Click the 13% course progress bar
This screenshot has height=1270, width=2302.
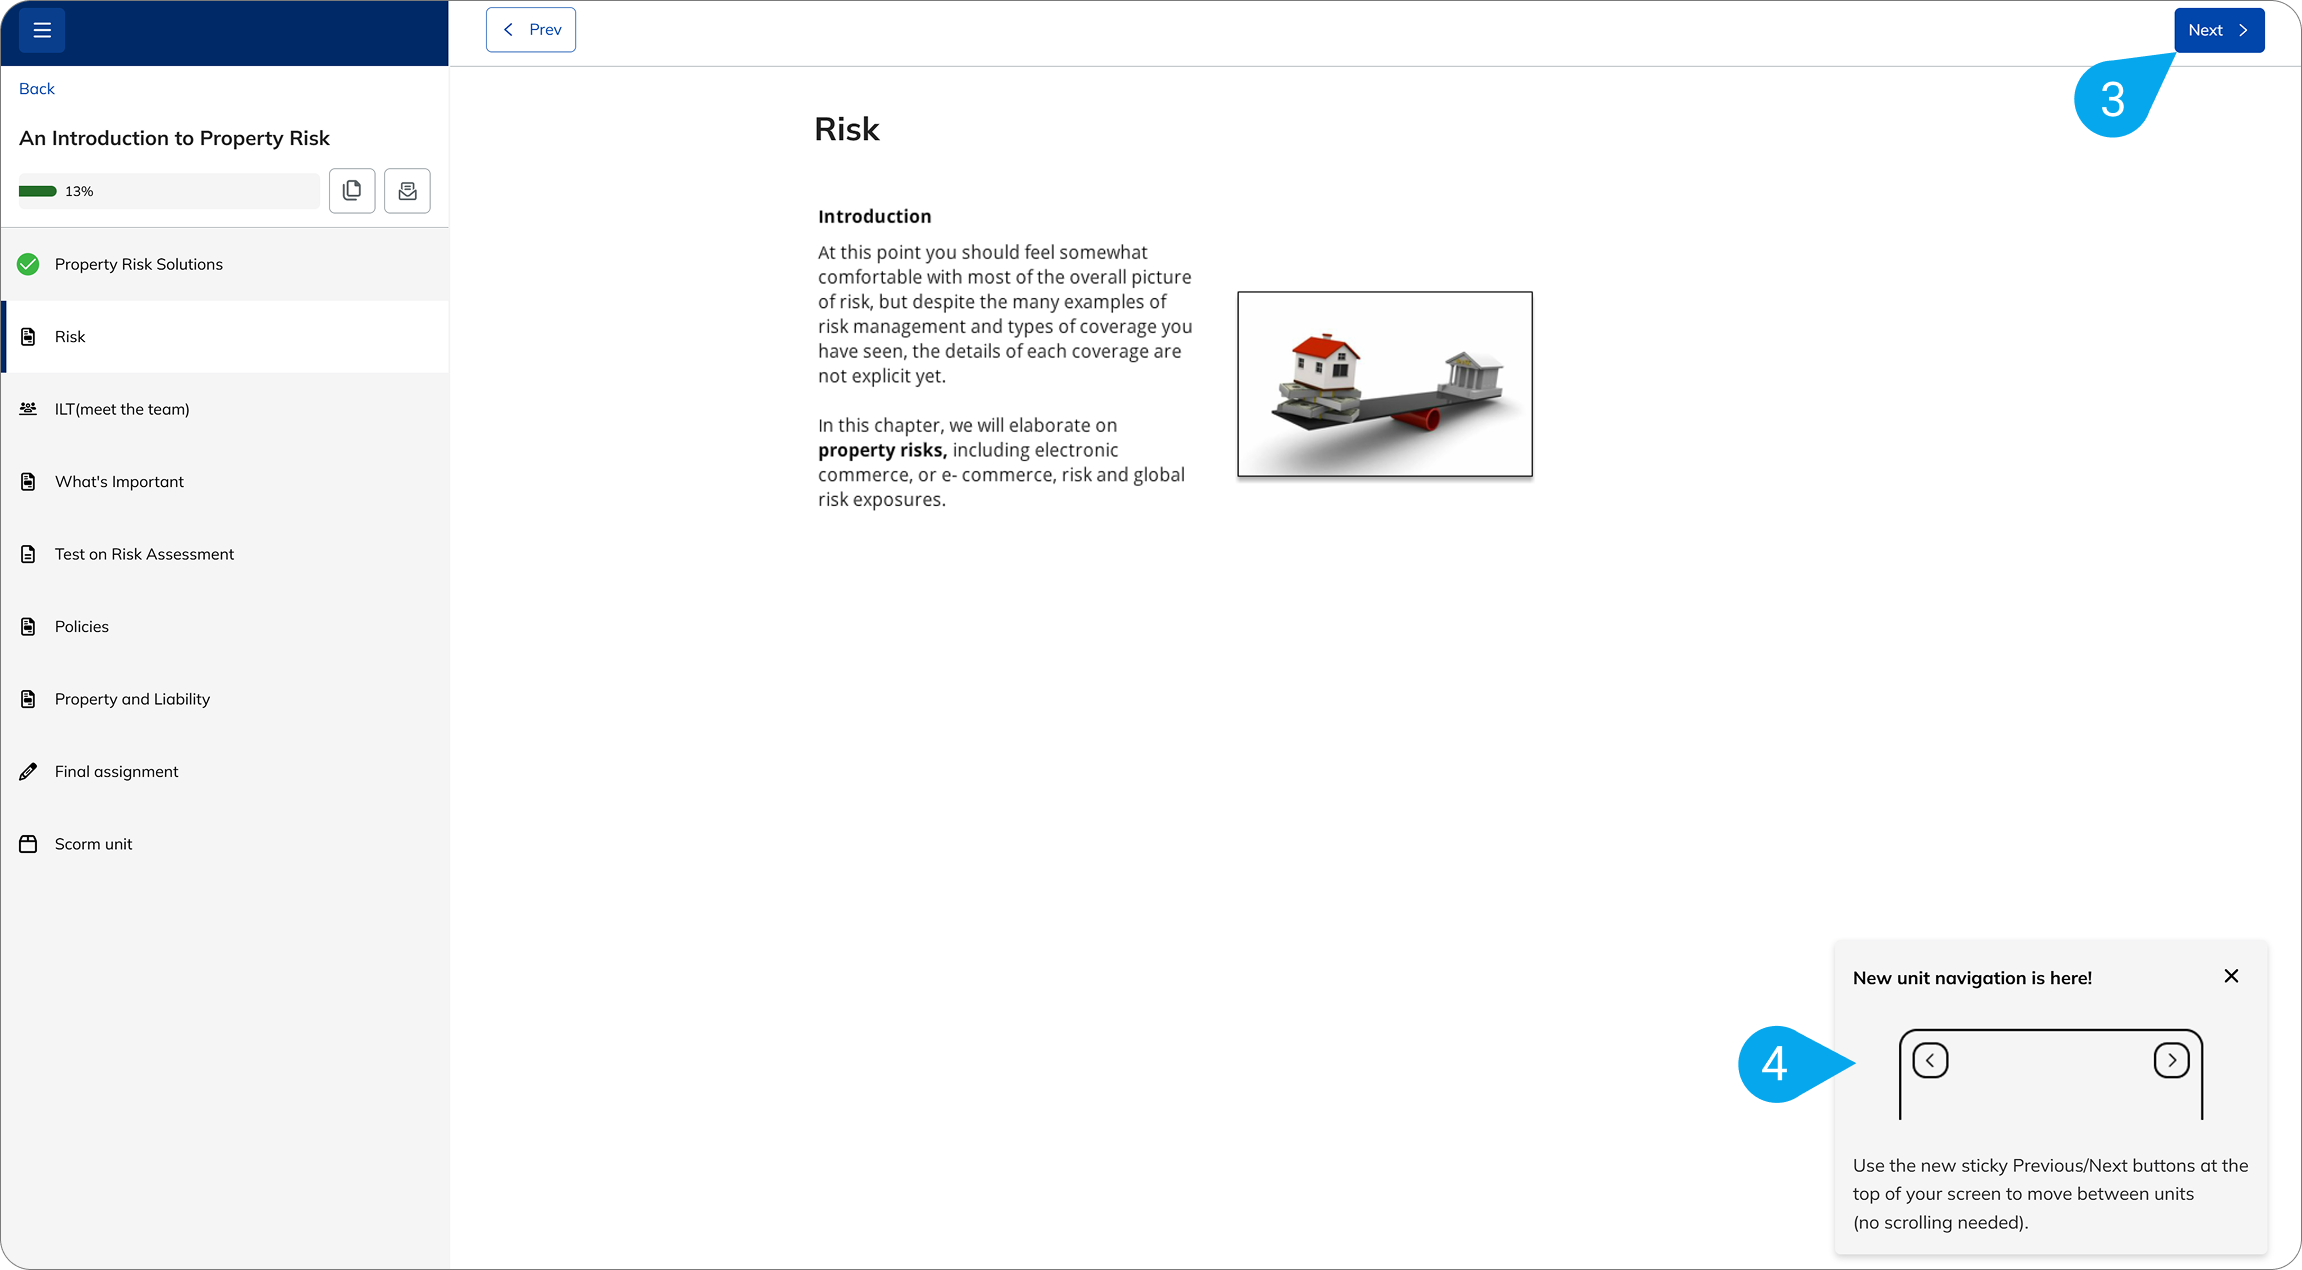pyautogui.click(x=167, y=190)
